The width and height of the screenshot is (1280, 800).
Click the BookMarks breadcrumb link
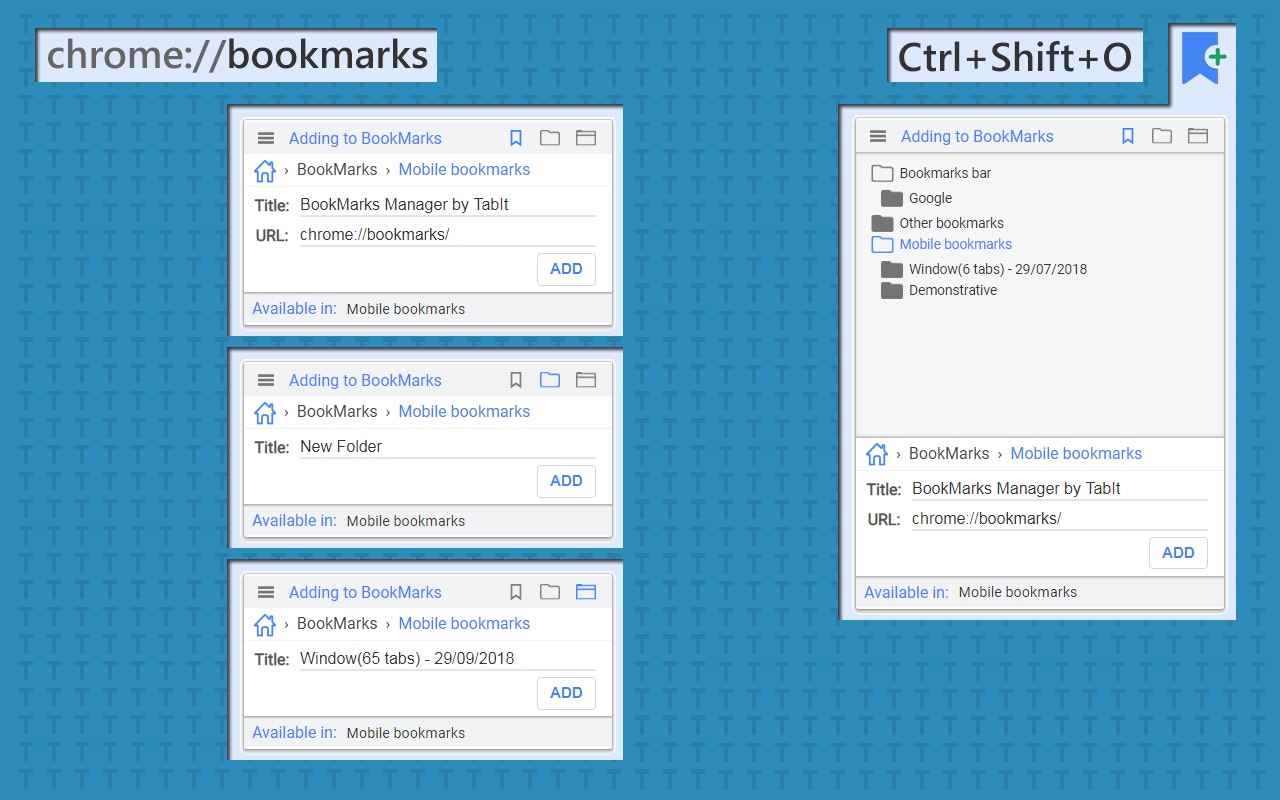tap(337, 170)
